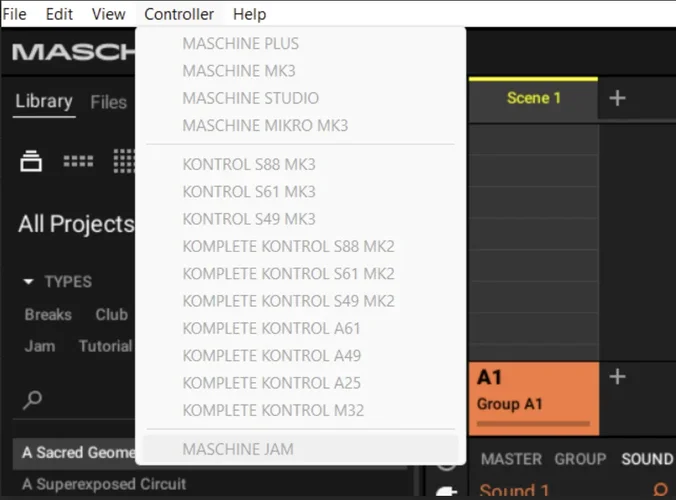
Task: Switch to MASTER tab
Action: pyautogui.click(x=511, y=459)
